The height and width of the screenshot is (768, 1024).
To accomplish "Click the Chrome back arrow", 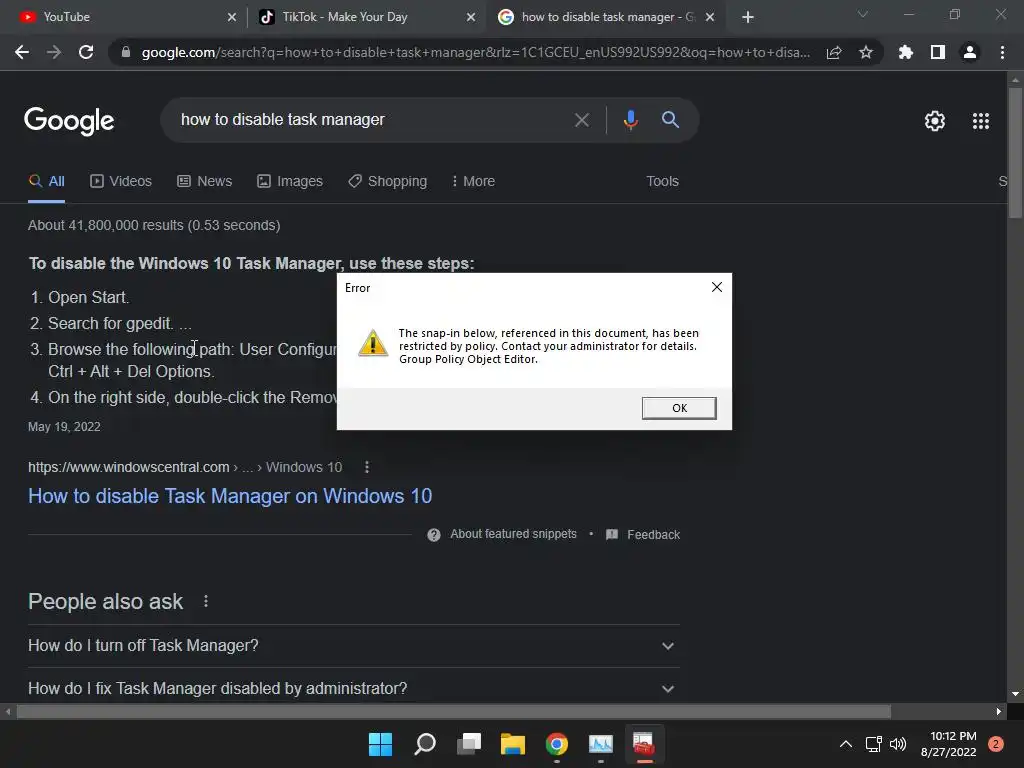I will (x=22, y=52).
